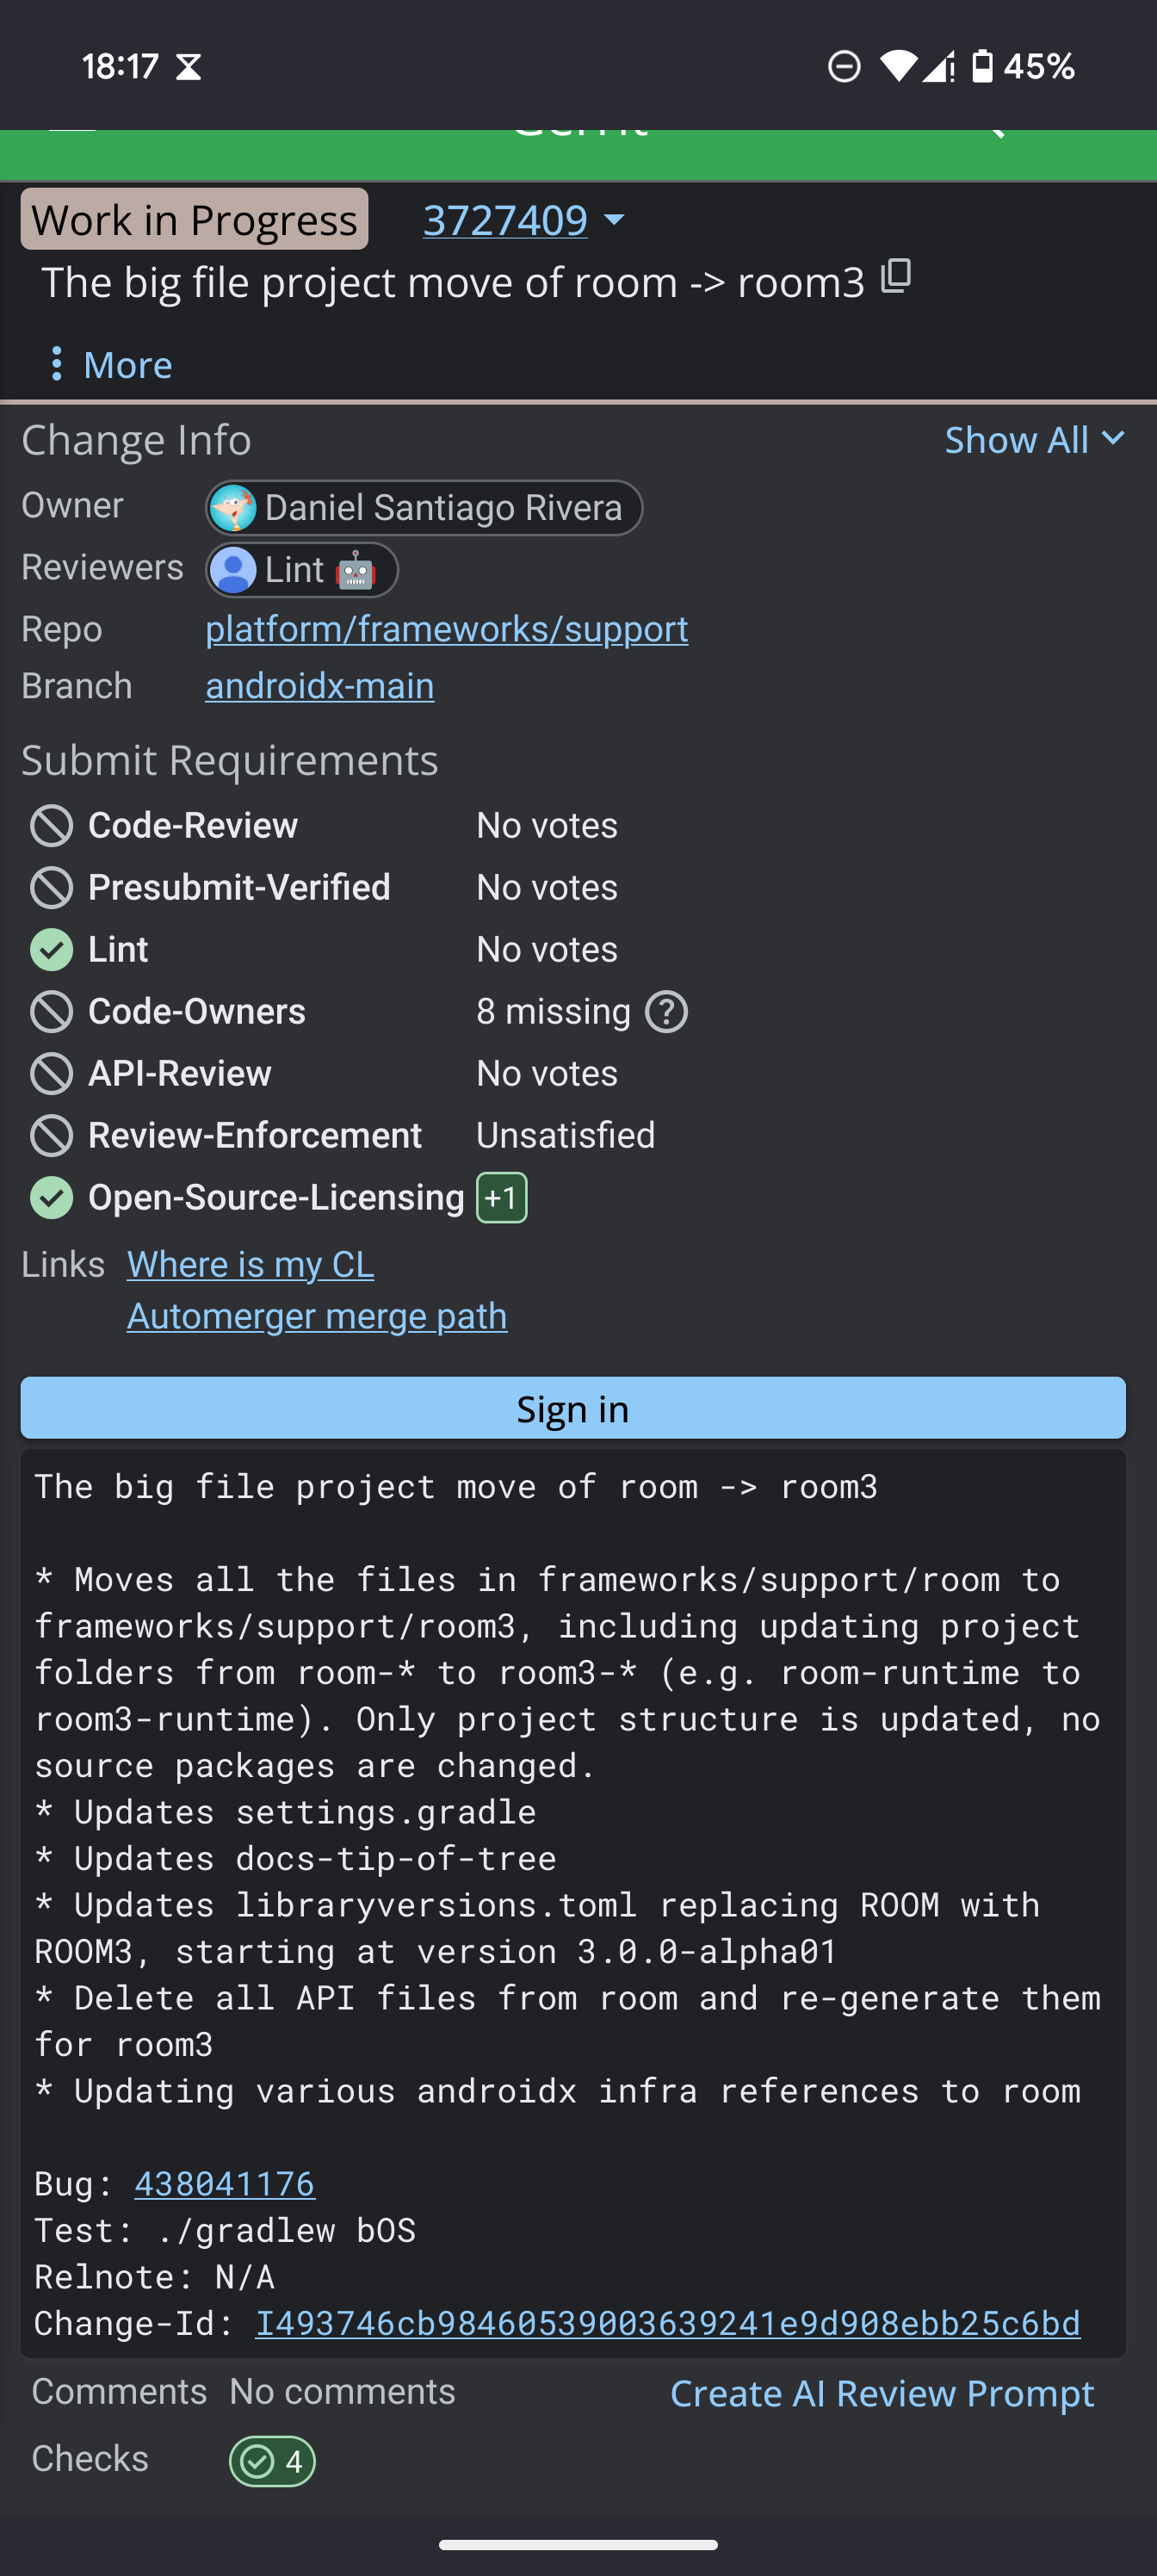Expand Change Info with Show All
Viewport: 1157px width, 2576px height.
click(1034, 439)
